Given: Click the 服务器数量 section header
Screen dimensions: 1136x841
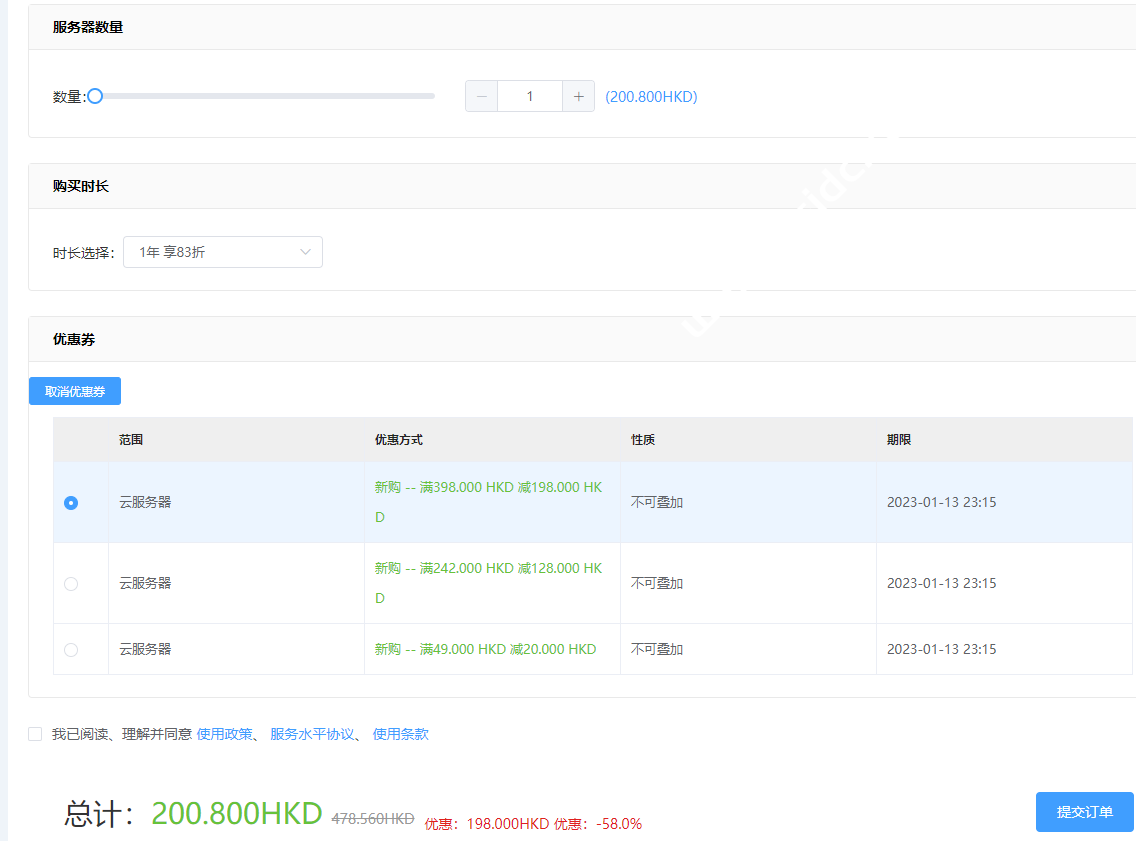Looking at the screenshot, I should coord(88,27).
